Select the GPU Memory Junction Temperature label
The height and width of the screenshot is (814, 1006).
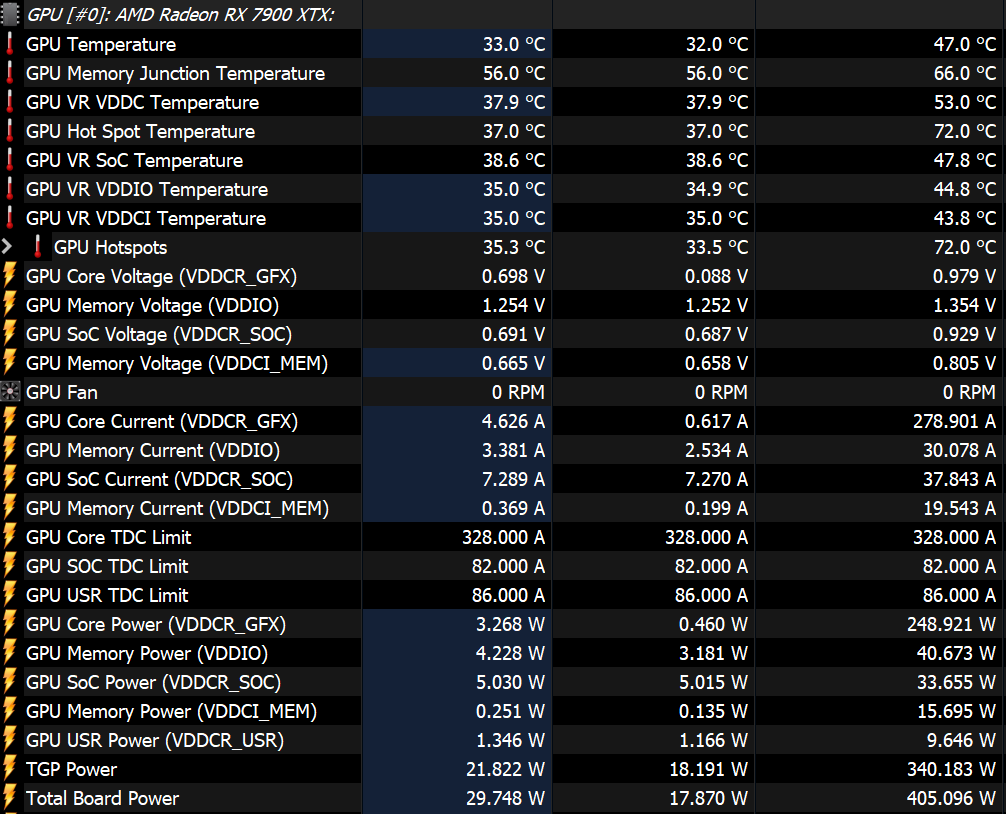(175, 73)
